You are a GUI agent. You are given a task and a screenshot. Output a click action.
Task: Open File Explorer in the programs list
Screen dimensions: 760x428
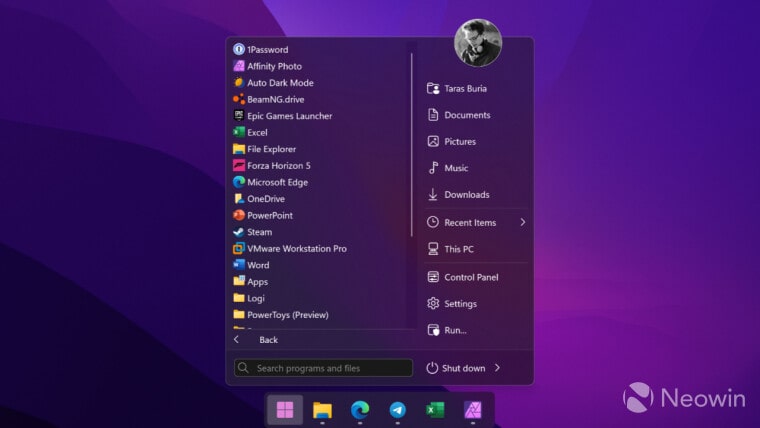[x=265, y=149]
